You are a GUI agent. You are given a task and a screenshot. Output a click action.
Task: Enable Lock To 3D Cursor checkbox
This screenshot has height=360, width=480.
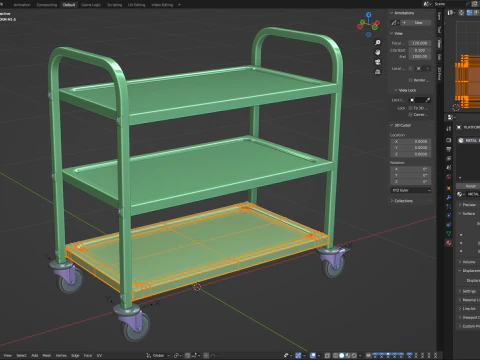click(x=410, y=108)
